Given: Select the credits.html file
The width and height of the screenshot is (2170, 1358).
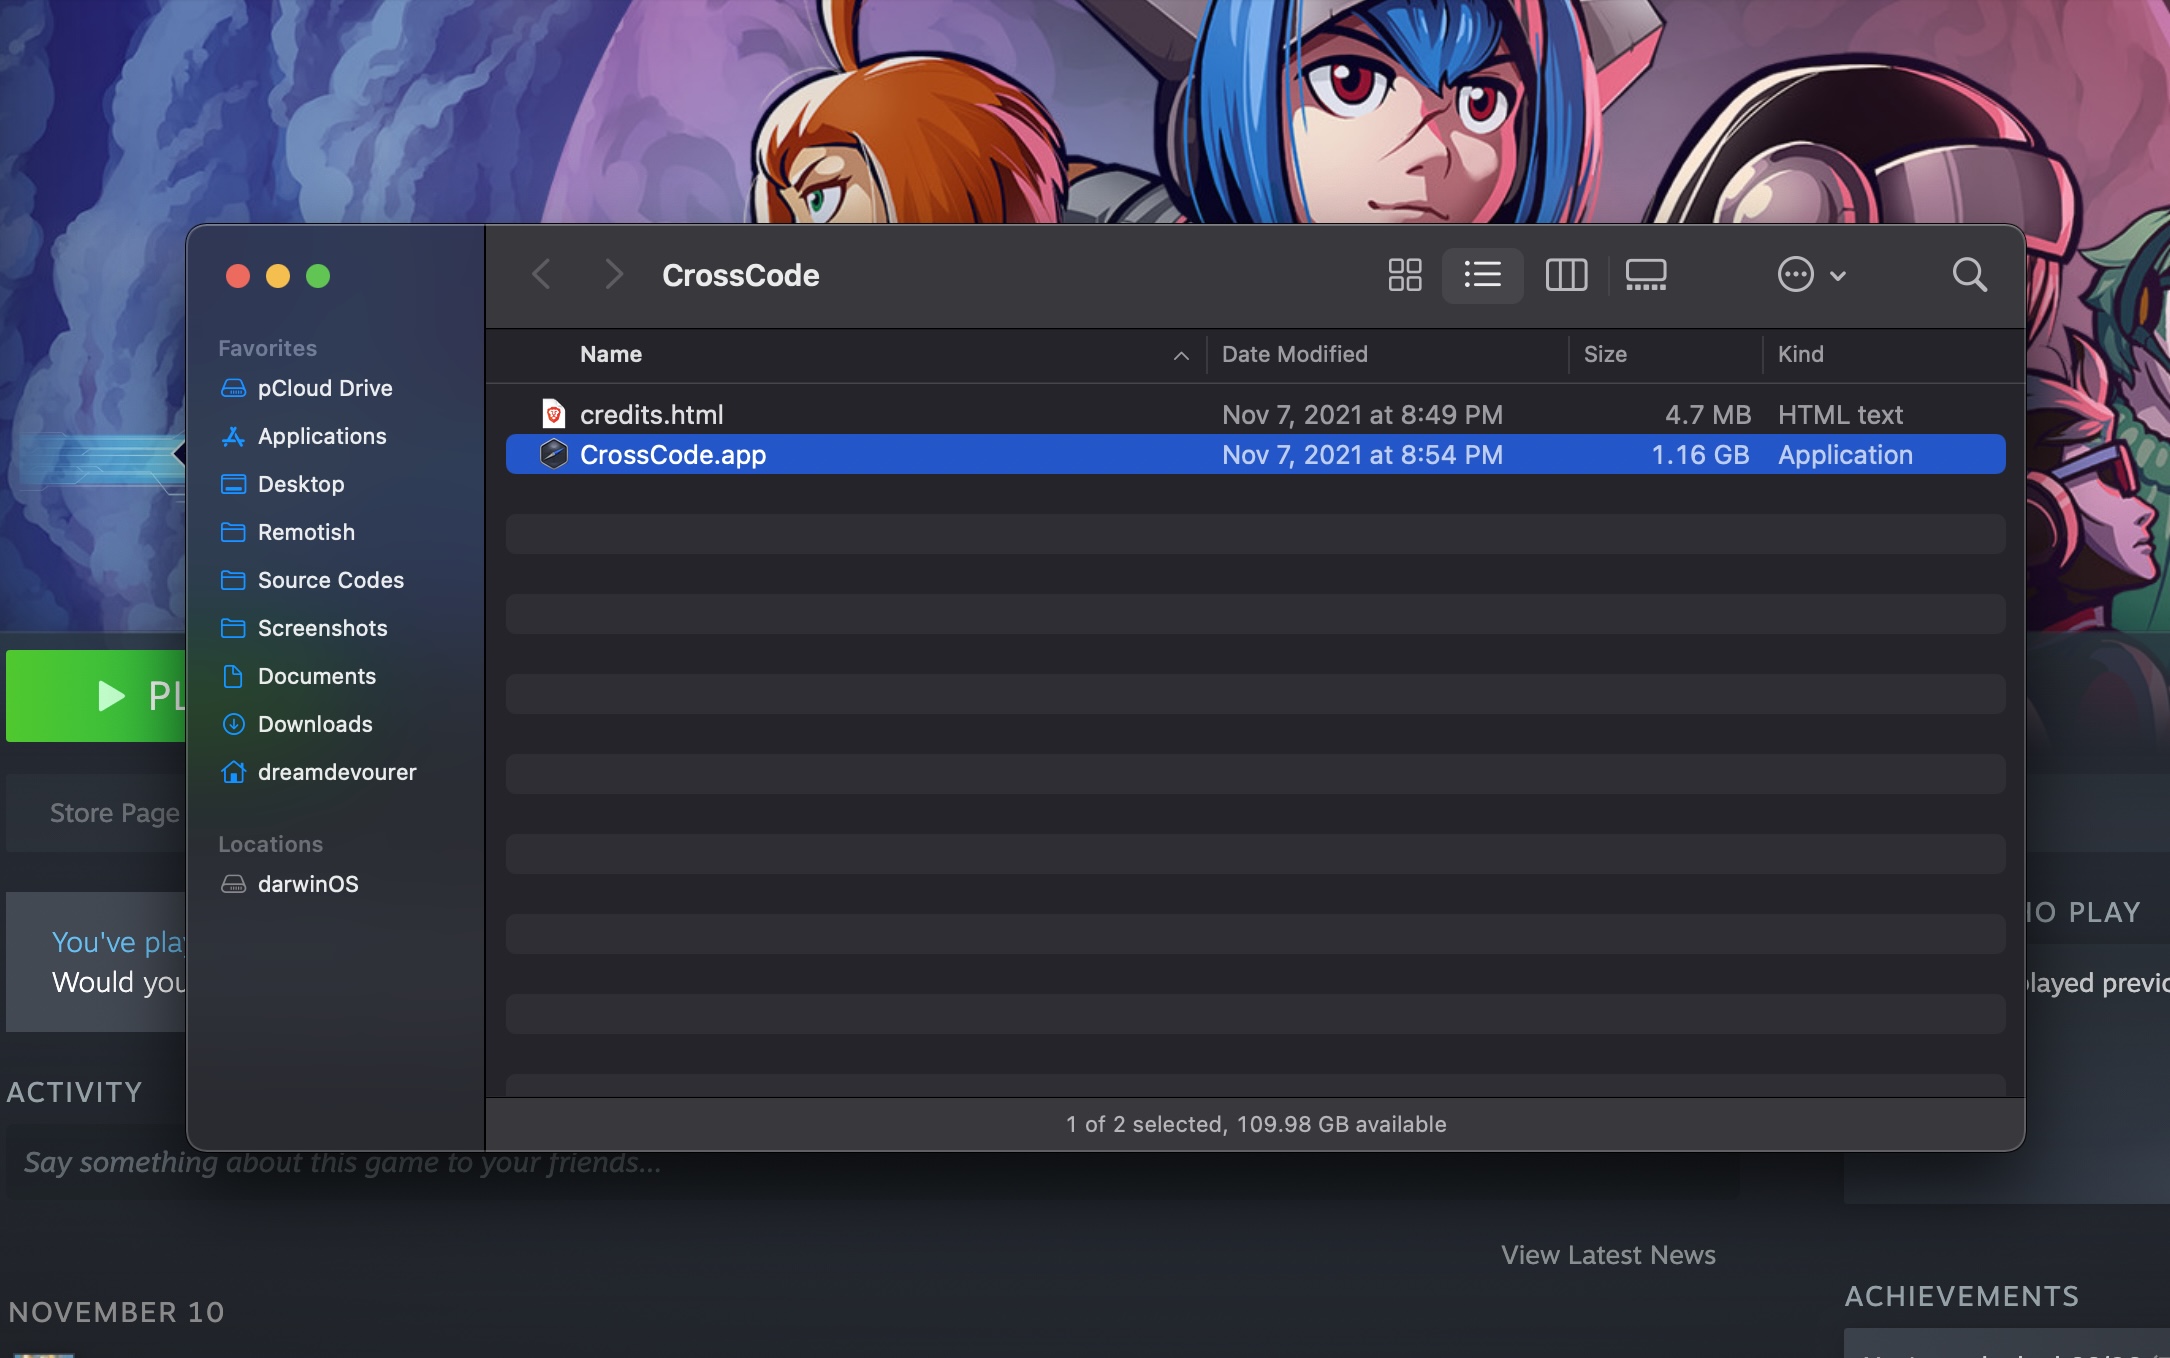Looking at the screenshot, I should click(651, 414).
